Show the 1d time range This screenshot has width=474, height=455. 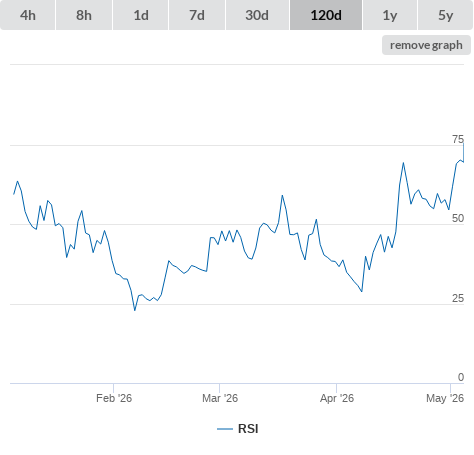tap(141, 15)
